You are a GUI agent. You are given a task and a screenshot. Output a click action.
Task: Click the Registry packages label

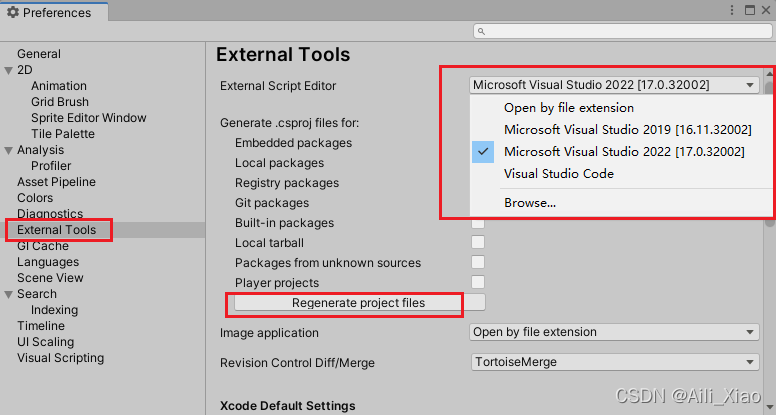[x=287, y=183]
